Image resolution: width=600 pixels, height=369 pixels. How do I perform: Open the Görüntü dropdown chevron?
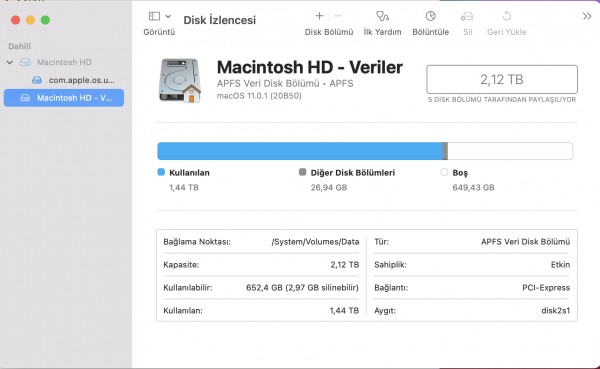point(168,16)
